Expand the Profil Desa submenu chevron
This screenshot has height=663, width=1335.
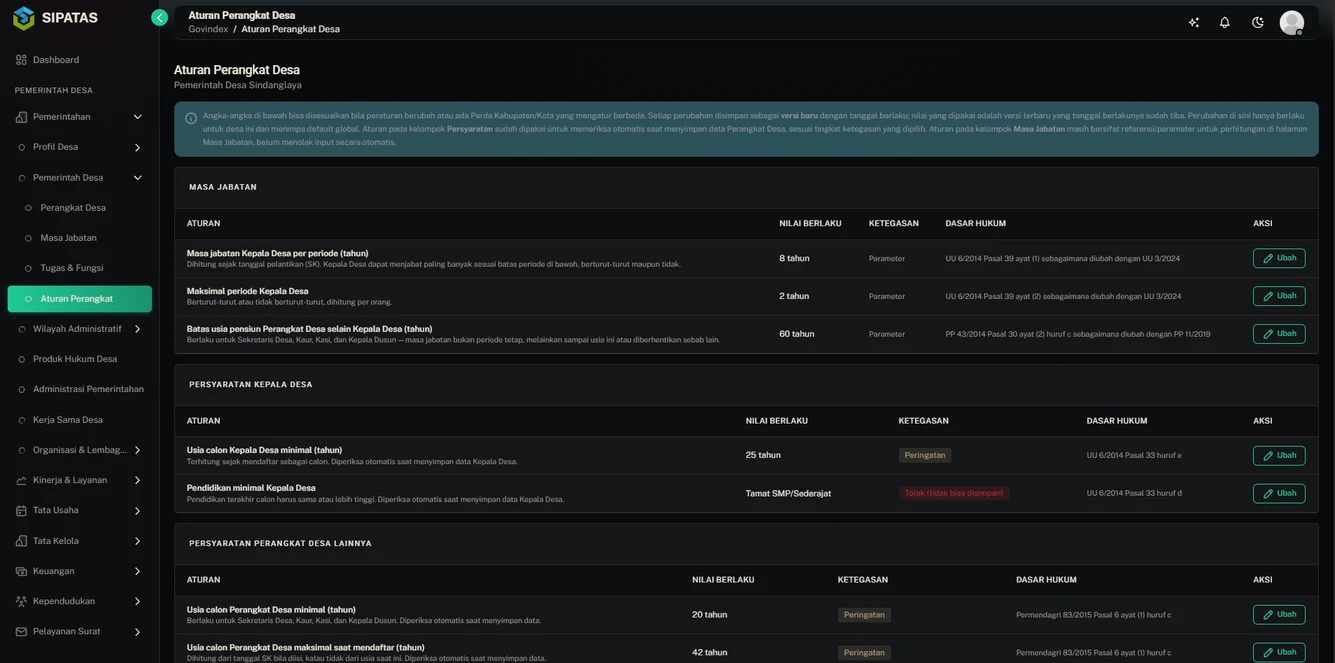pyautogui.click(x=137, y=148)
